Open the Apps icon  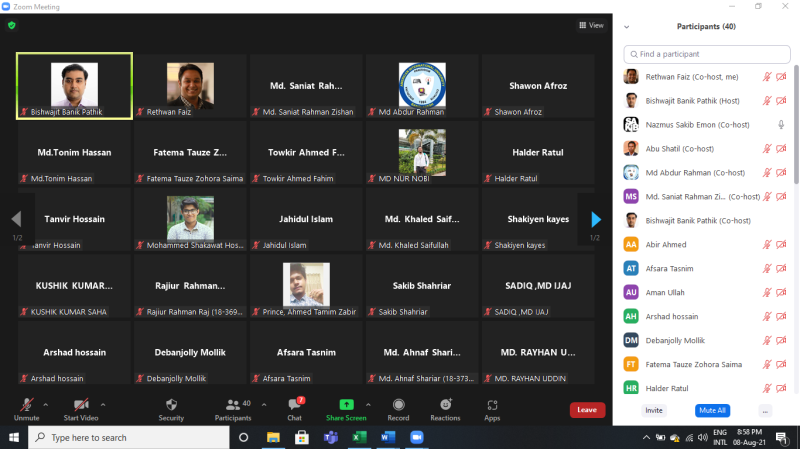pos(492,405)
